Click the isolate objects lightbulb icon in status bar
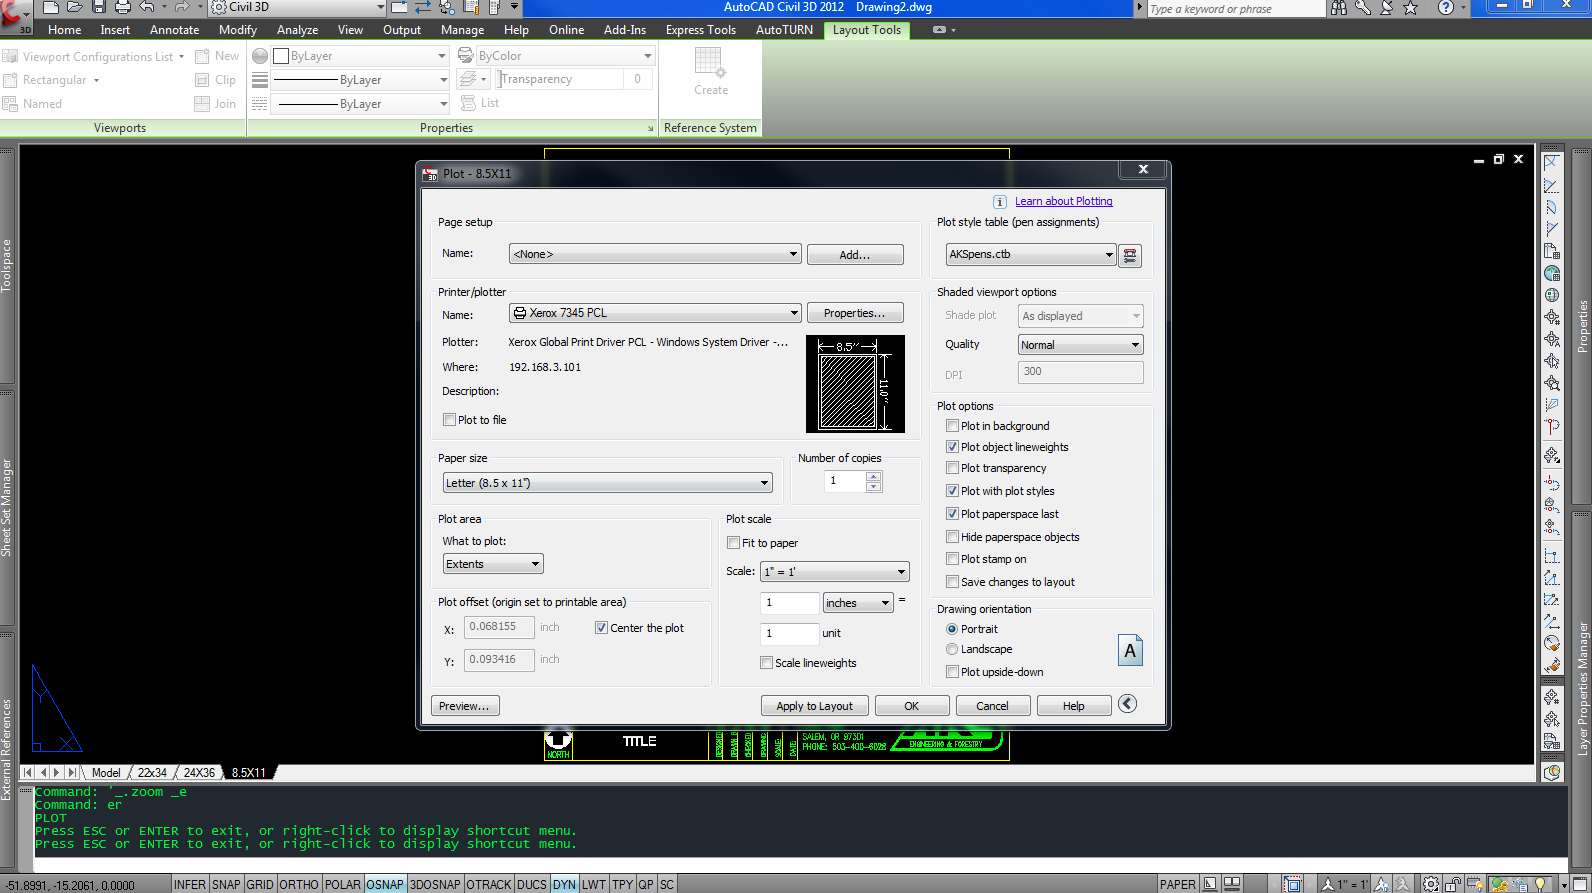This screenshot has width=1592, height=893. click(x=1538, y=884)
